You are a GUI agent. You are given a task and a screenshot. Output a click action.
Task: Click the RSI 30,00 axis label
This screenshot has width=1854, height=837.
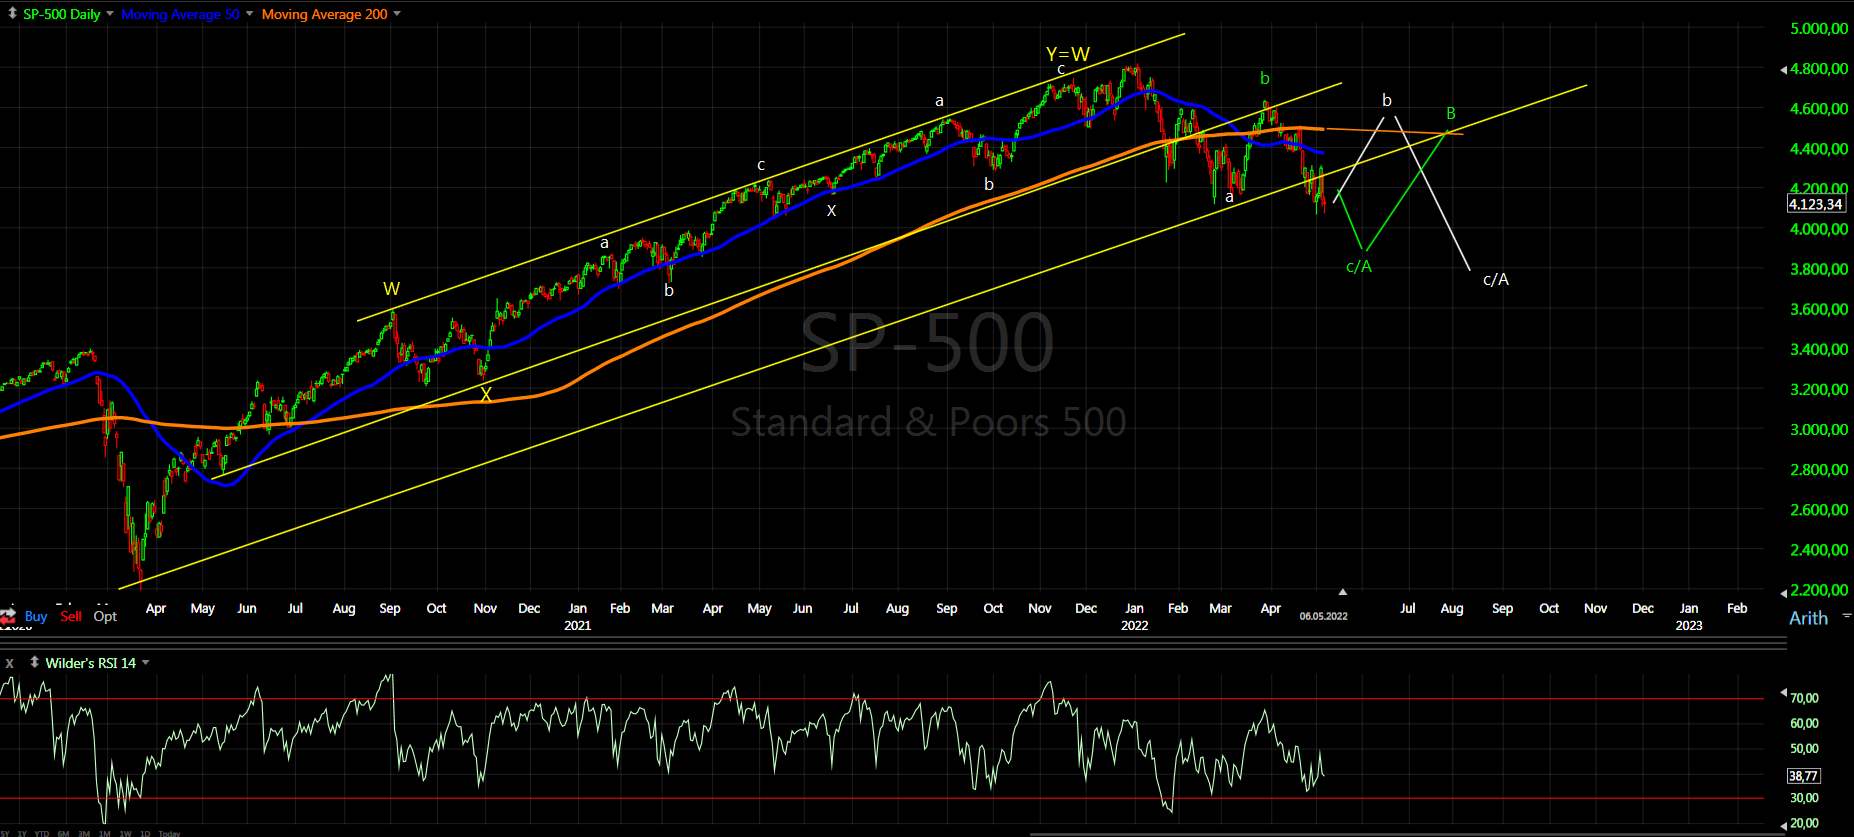[x=1804, y=798]
